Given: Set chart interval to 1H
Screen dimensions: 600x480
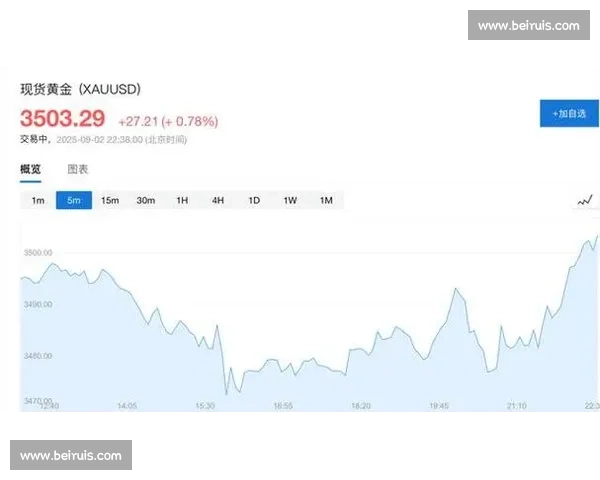Looking at the screenshot, I should click(182, 201).
